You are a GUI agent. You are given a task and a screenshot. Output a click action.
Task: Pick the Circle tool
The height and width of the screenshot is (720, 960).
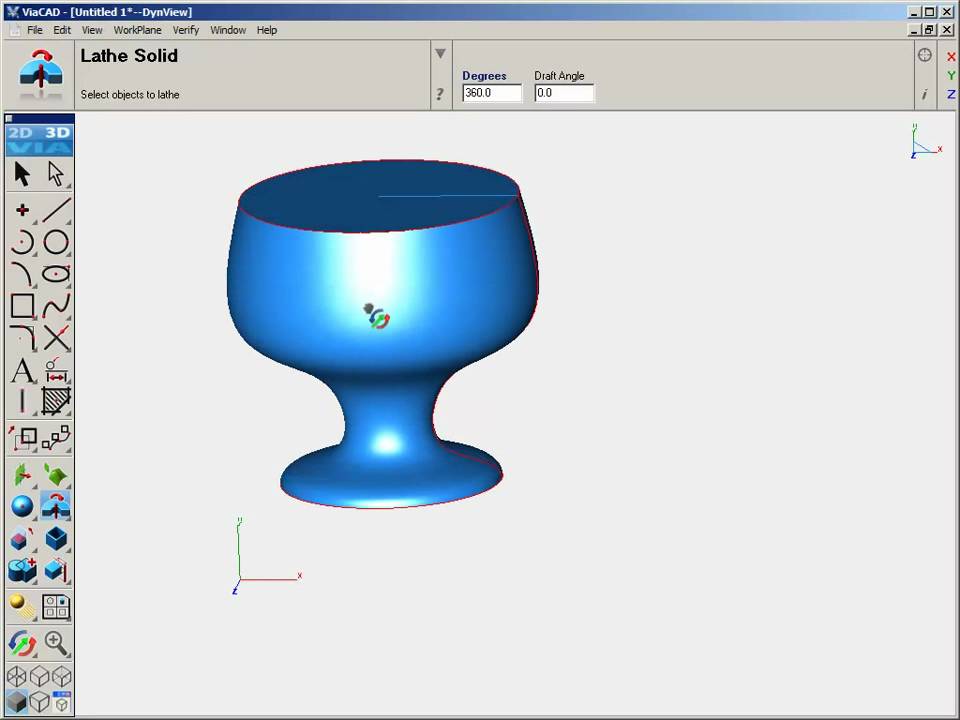[56, 242]
